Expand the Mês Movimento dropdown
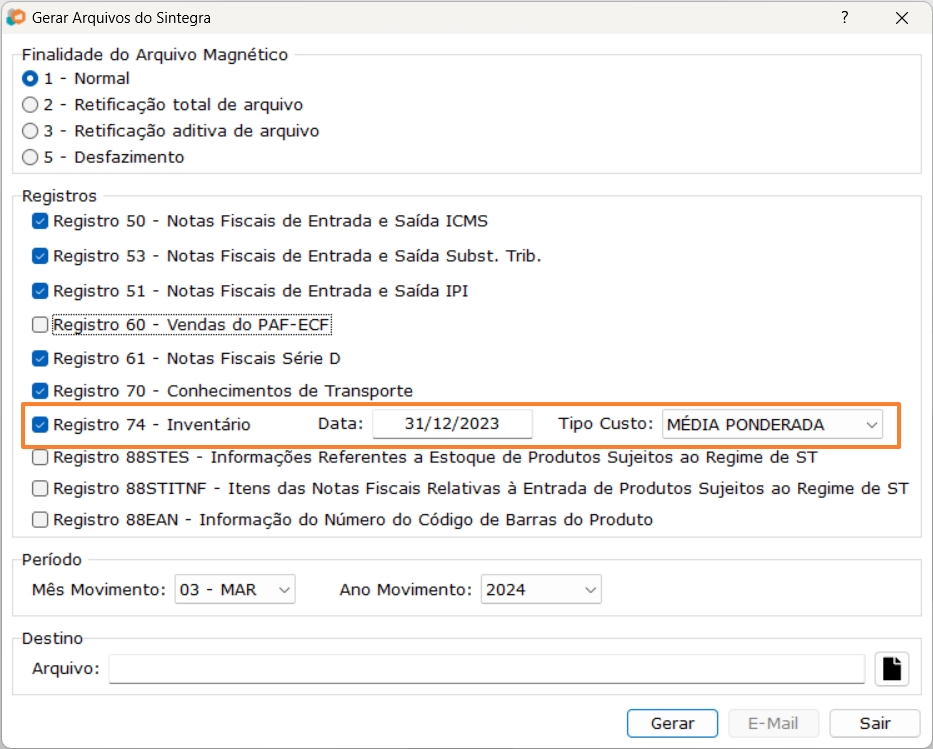The width and height of the screenshot is (933, 749). tap(235, 590)
